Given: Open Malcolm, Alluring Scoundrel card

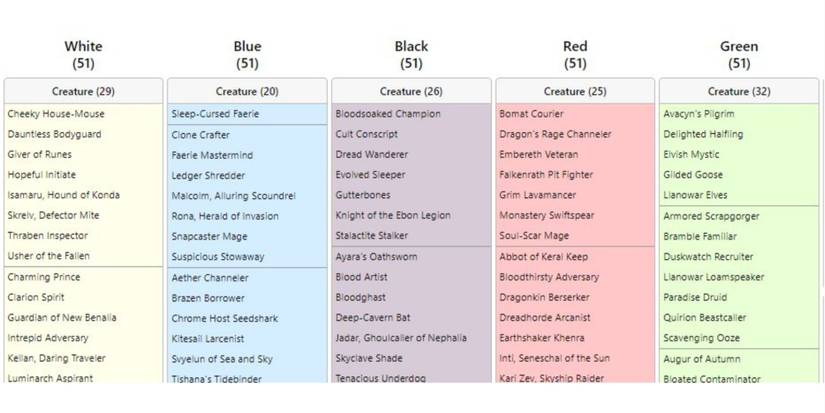Looking at the screenshot, I should pyautogui.click(x=233, y=195).
